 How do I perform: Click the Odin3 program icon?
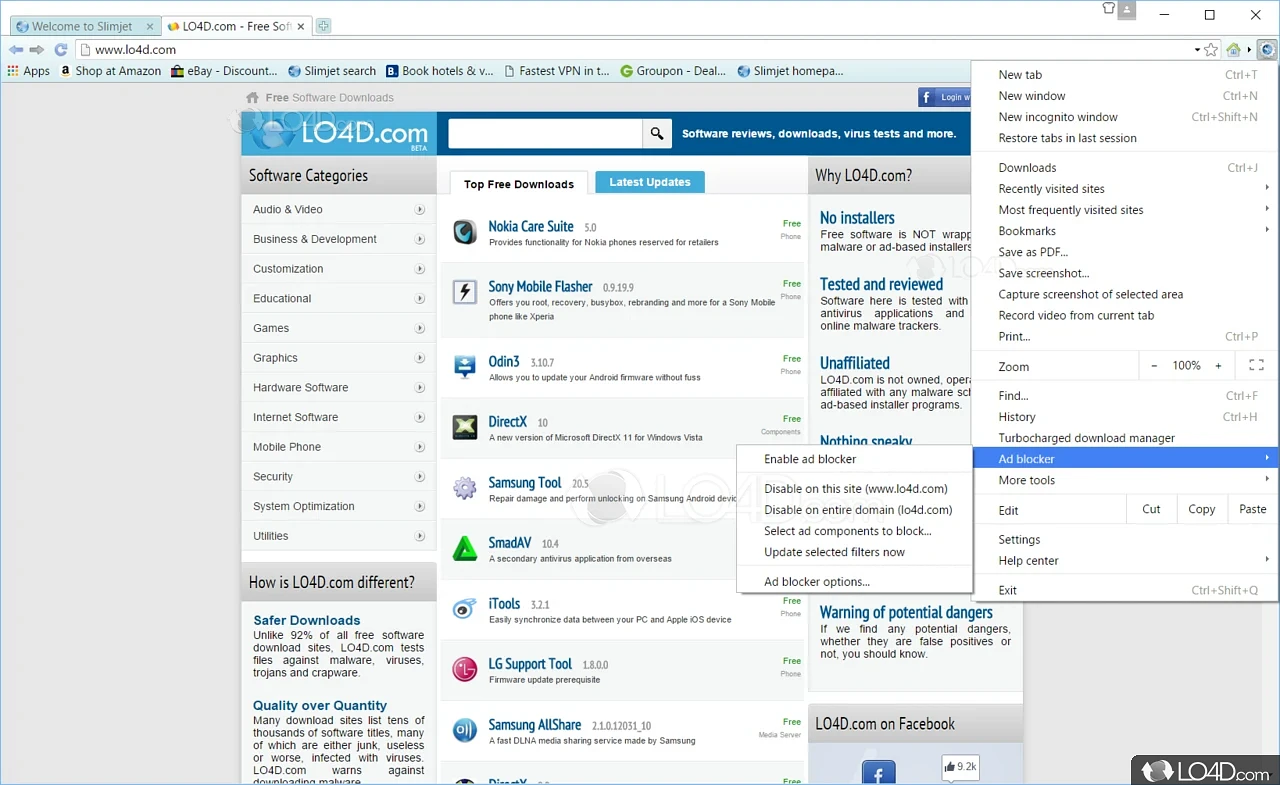[465, 367]
